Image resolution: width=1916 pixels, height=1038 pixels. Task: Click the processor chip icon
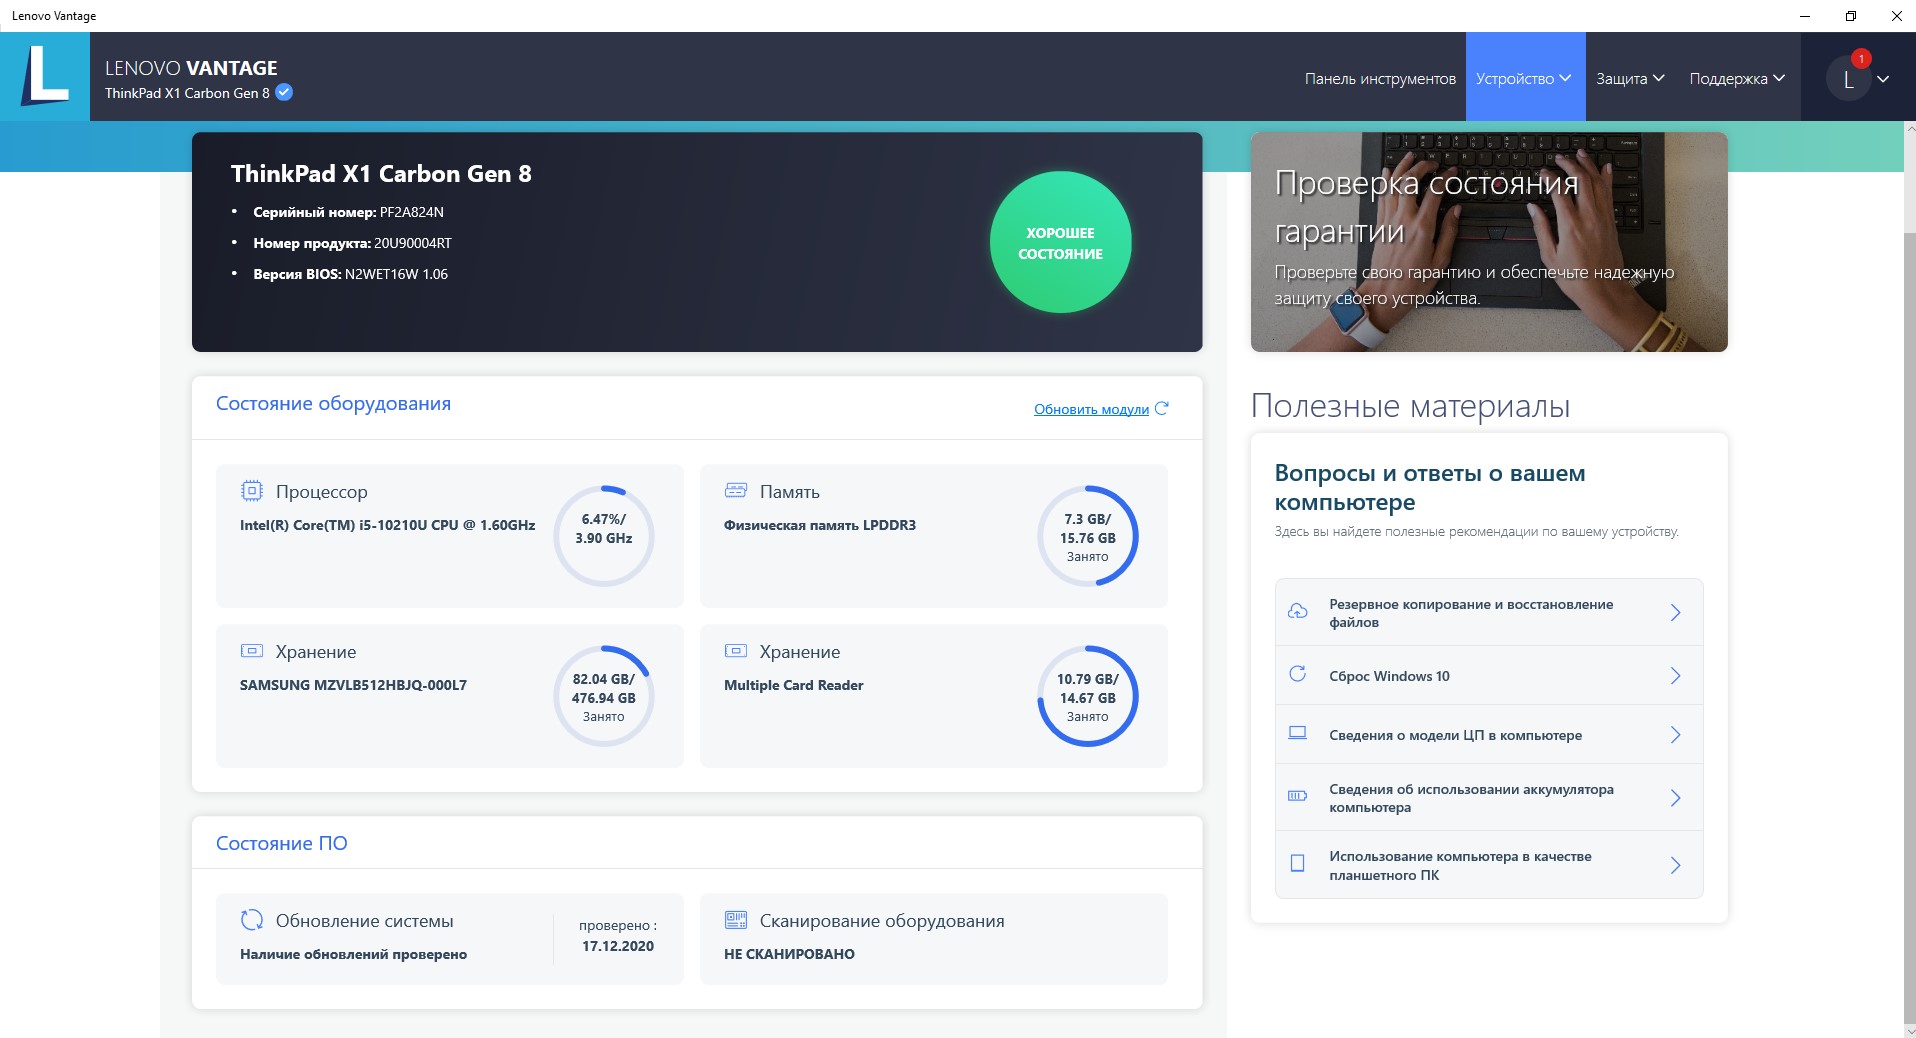click(x=252, y=491)
